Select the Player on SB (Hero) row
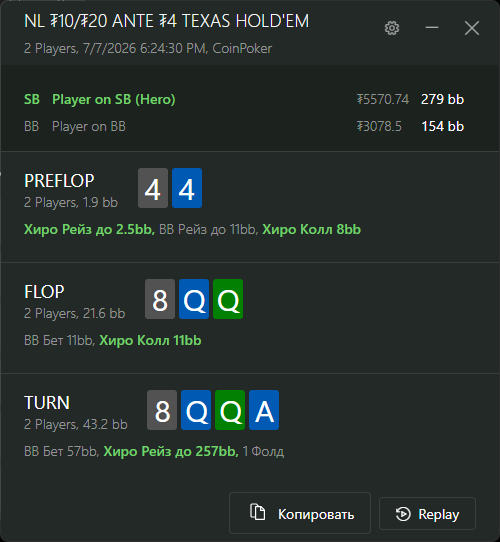The height and width of the screenshot is (542, 500). click(244, 100)
